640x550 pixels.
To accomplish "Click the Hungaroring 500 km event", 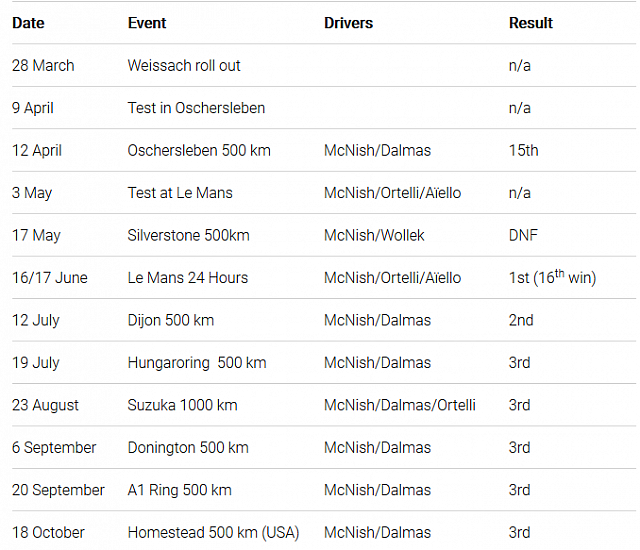I will coord(197,363).
